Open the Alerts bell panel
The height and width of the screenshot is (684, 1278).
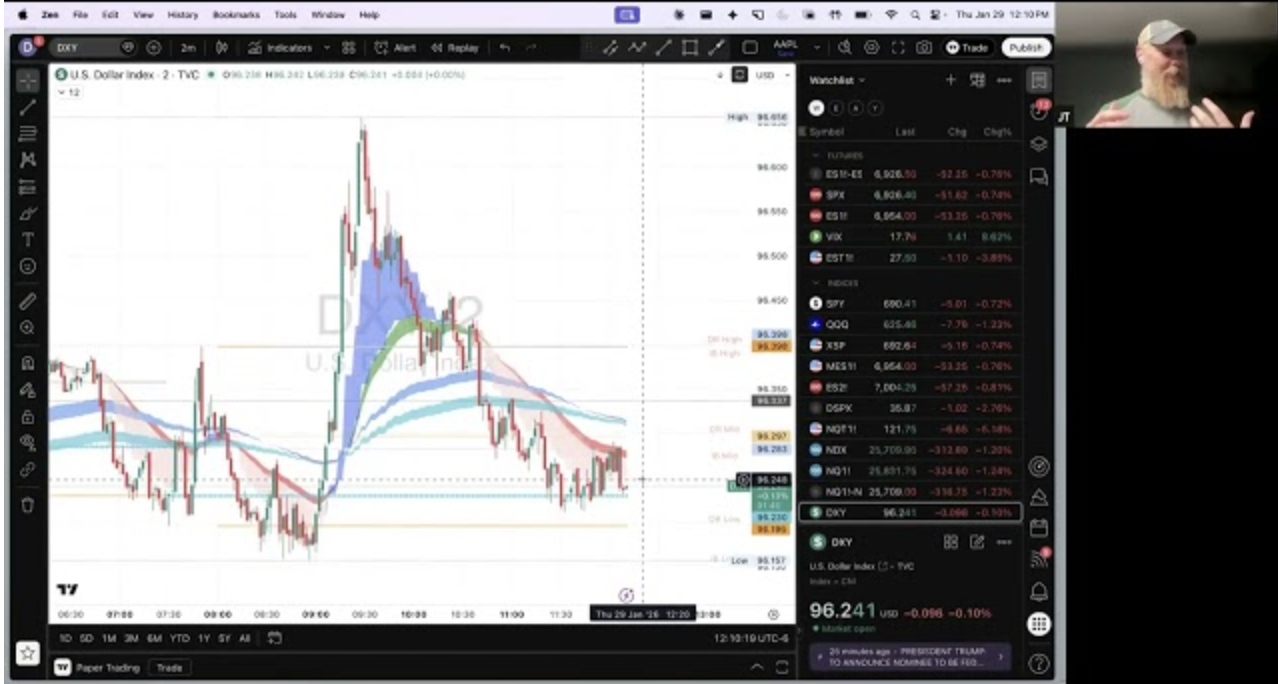tap(1039, 591)
